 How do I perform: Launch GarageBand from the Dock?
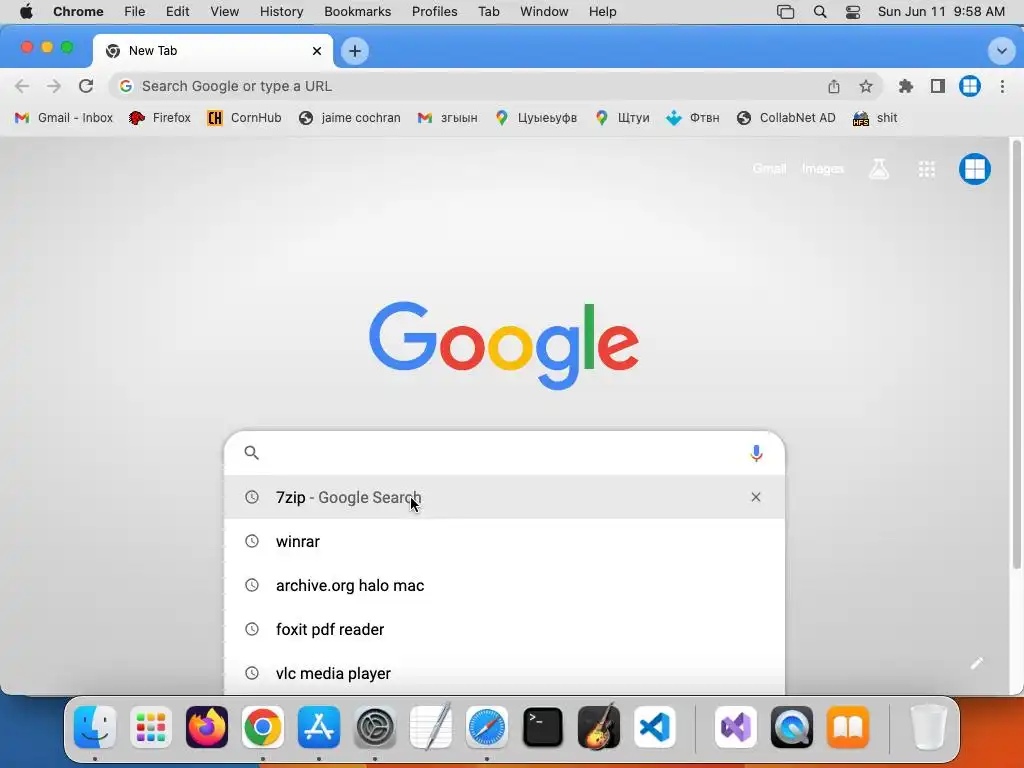[x=599, y=727]
